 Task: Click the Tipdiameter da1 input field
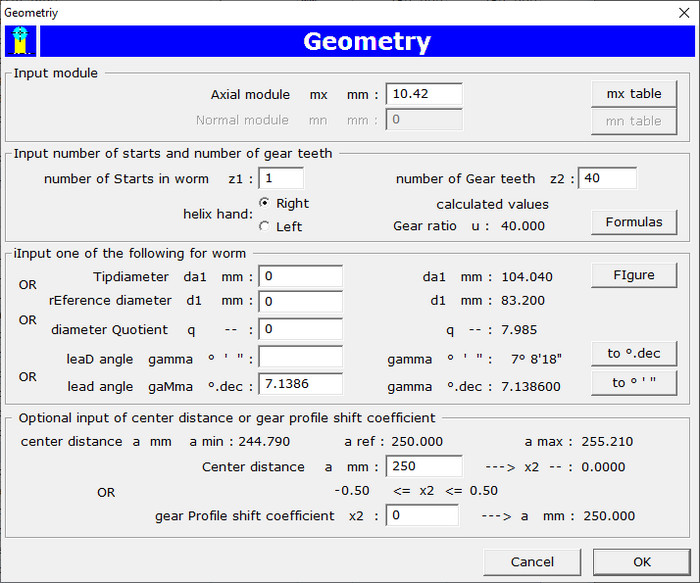(300, 276)
